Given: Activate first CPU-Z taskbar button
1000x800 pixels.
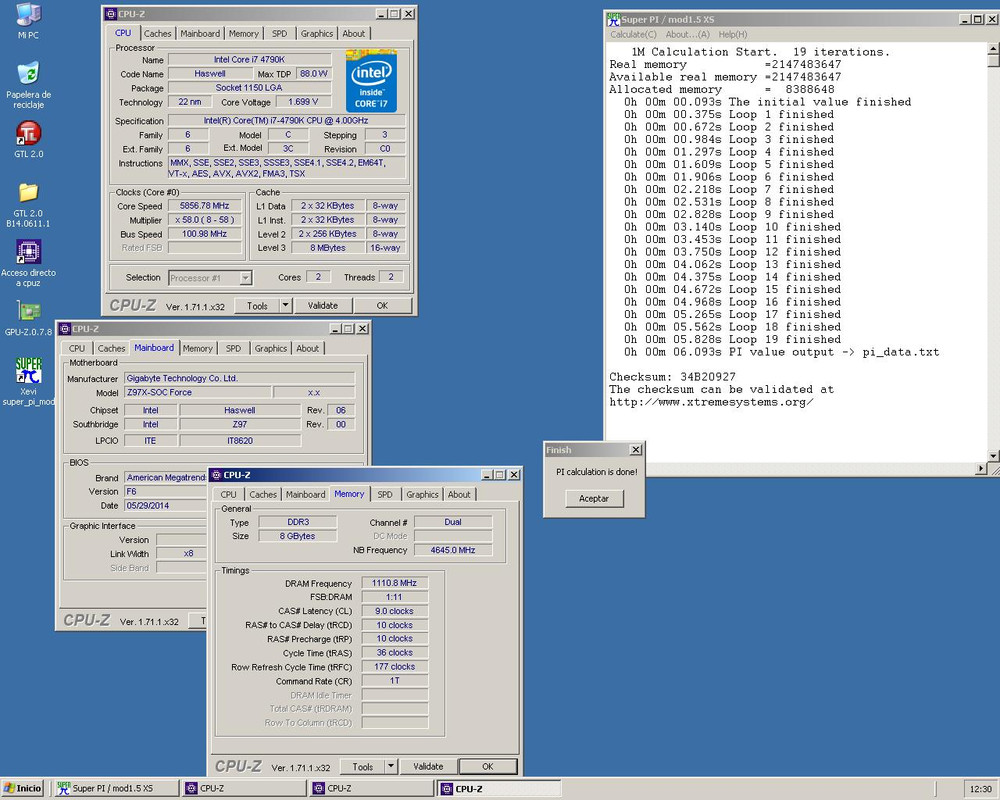Looking at the screenshot, I should [244, 789].
